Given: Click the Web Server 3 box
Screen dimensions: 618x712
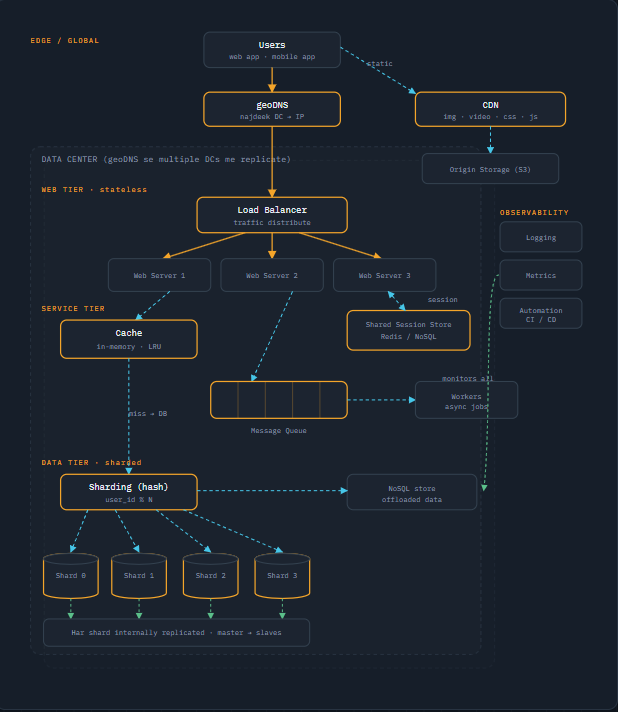Looking at the screenshot, I should (x=385, y=275).
